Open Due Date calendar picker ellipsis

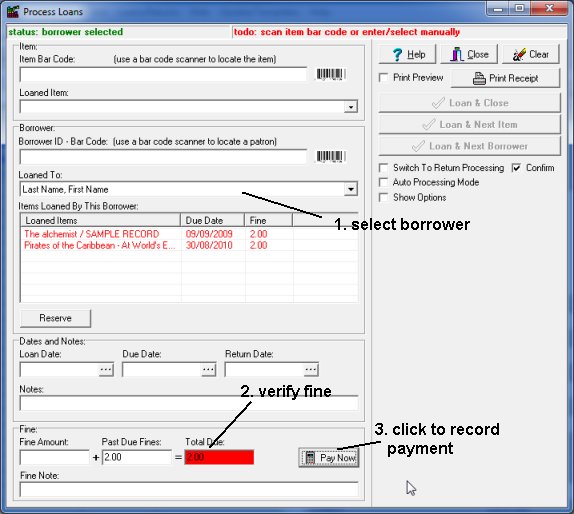pos(208,370)
